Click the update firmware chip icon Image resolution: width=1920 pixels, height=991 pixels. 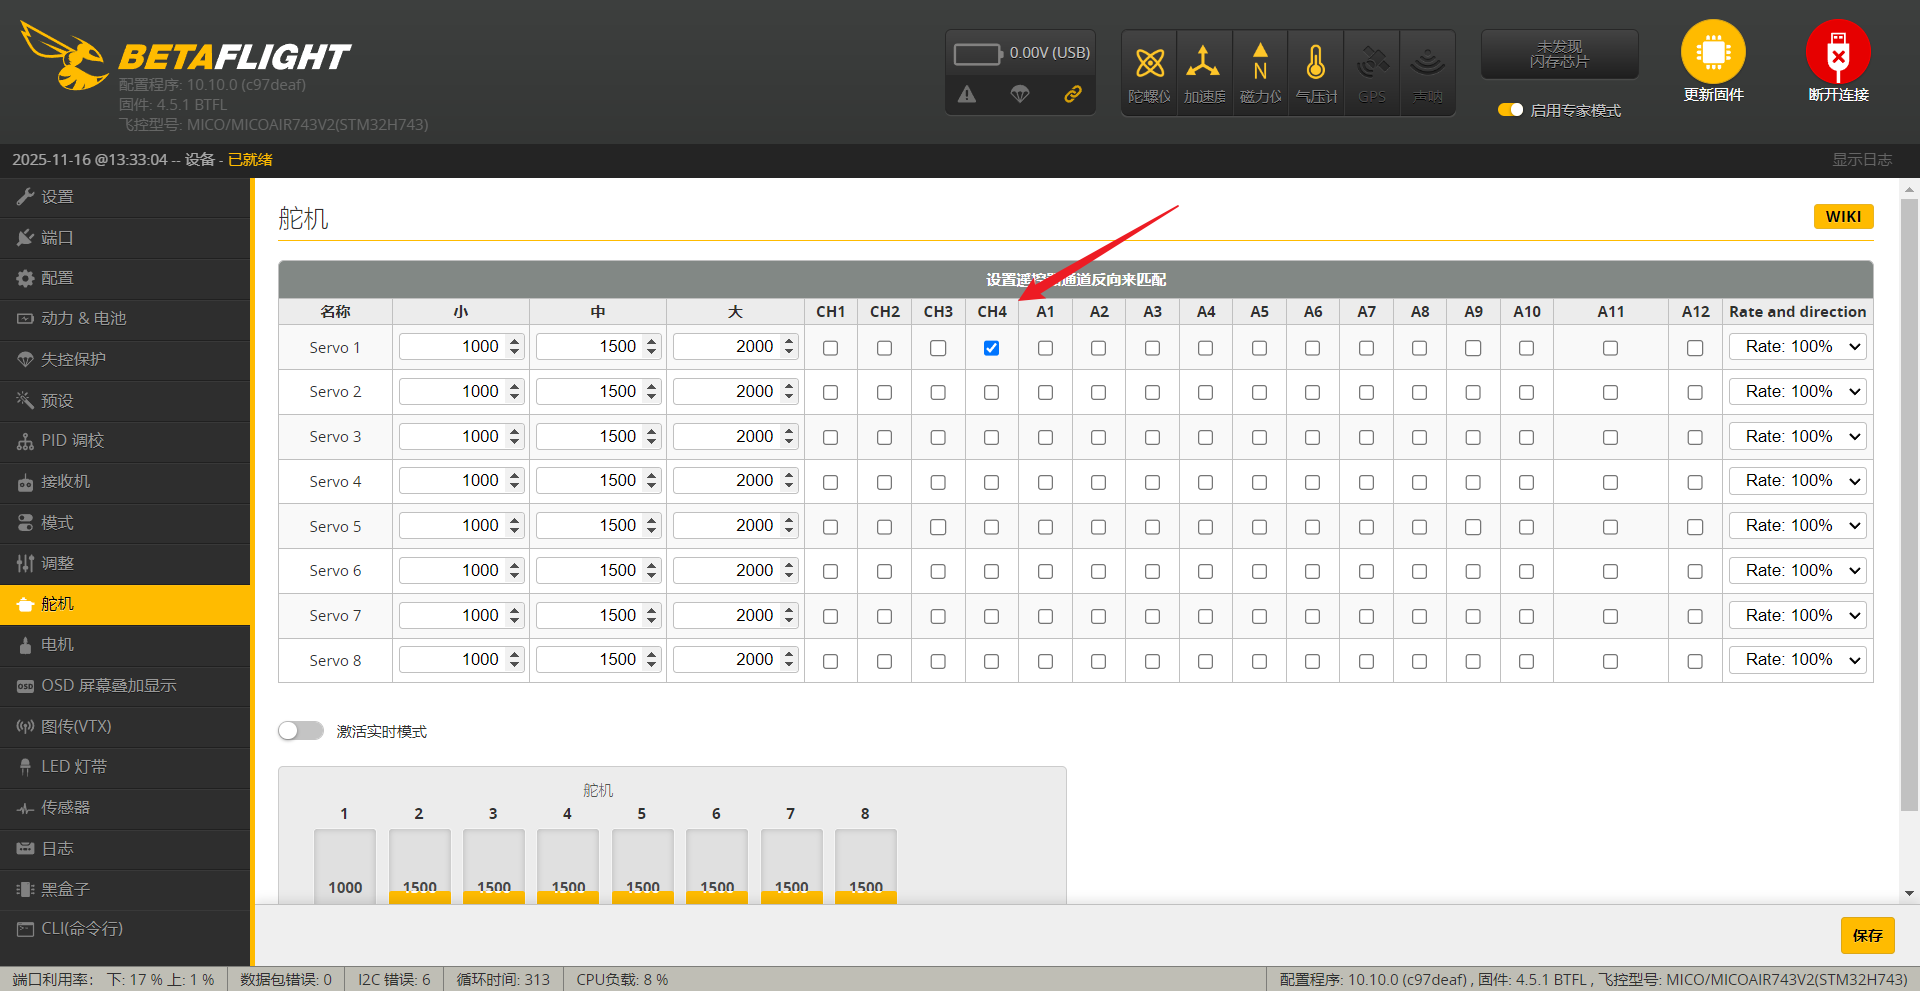click(1713, 52)
